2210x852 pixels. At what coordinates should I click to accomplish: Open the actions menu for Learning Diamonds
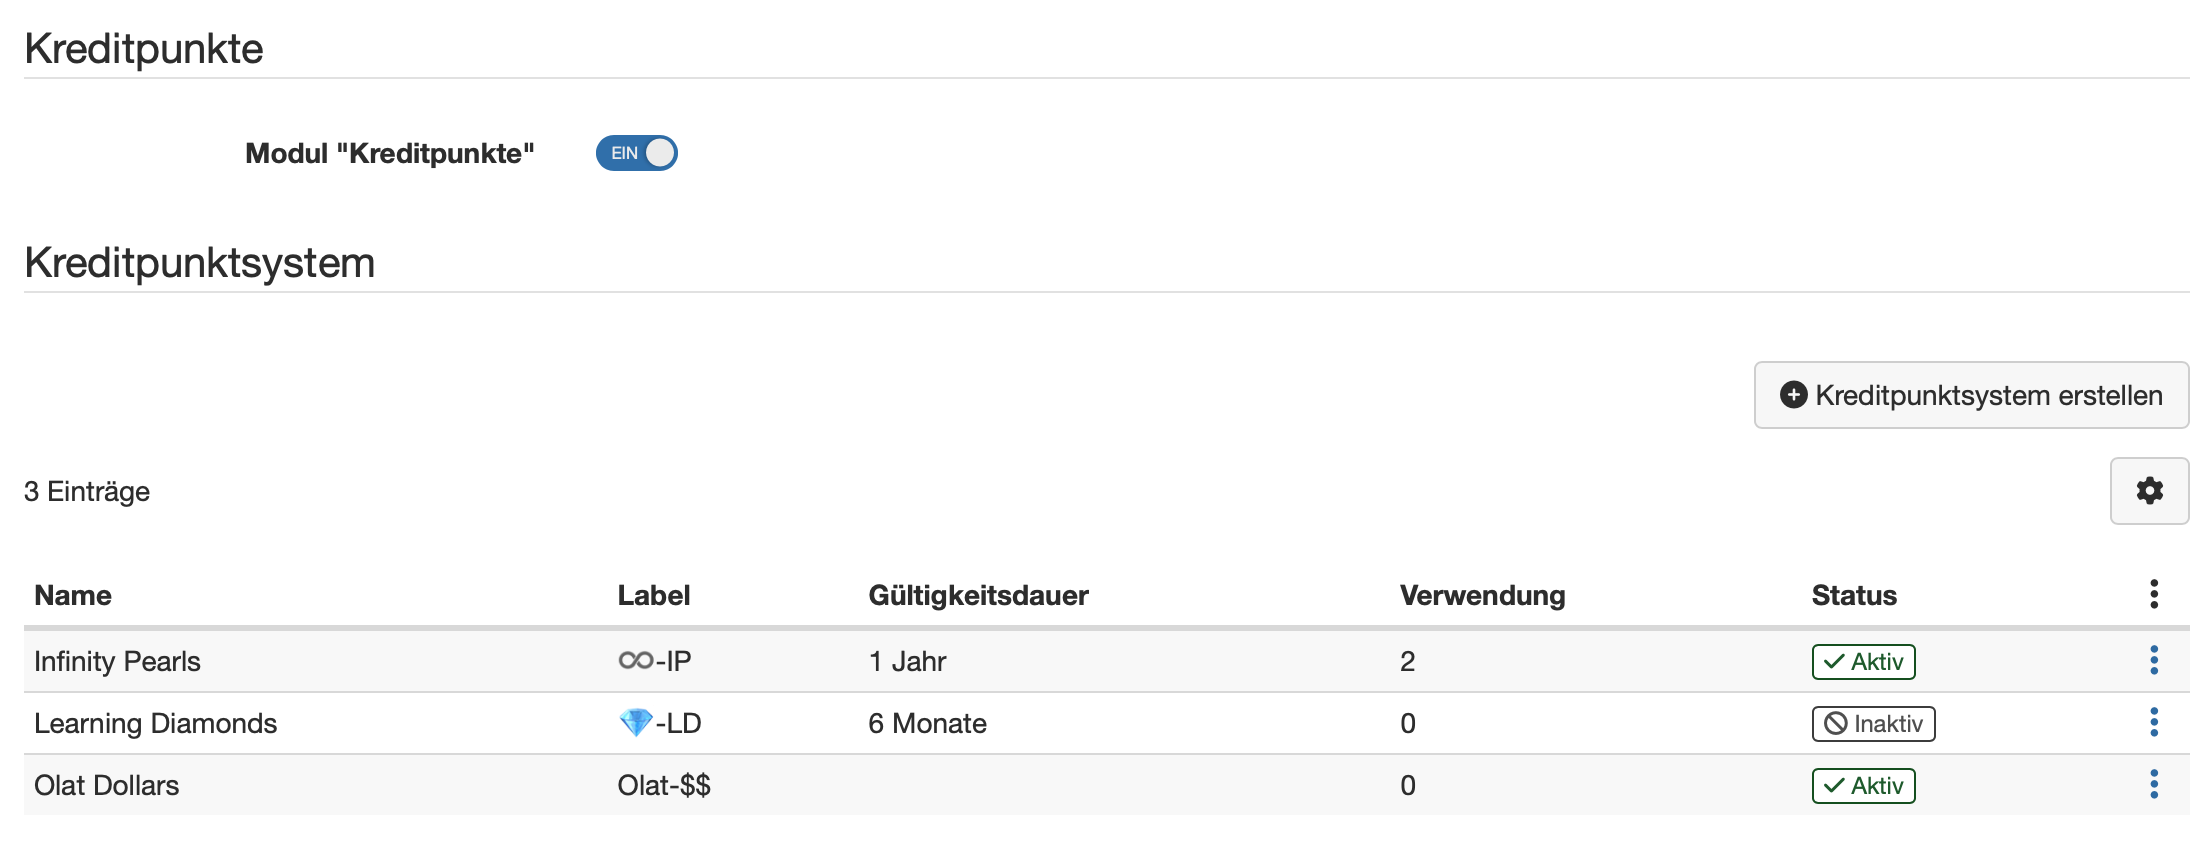[x=2153, y=723]
